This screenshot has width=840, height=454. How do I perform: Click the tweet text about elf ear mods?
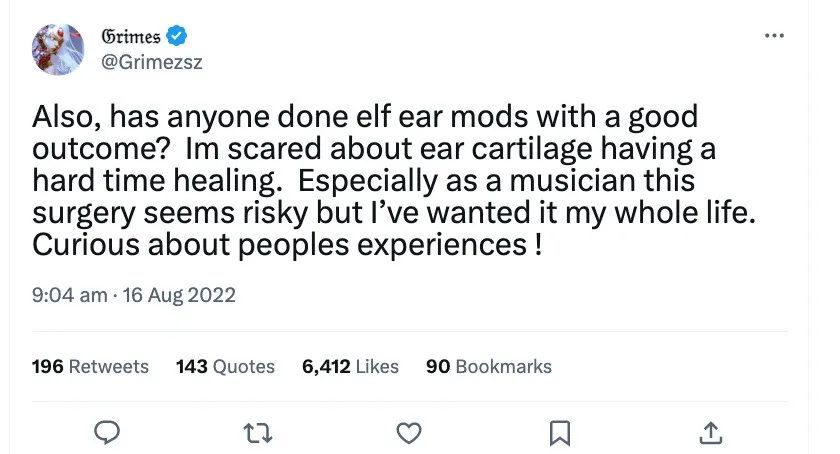[x=394, y=180]
